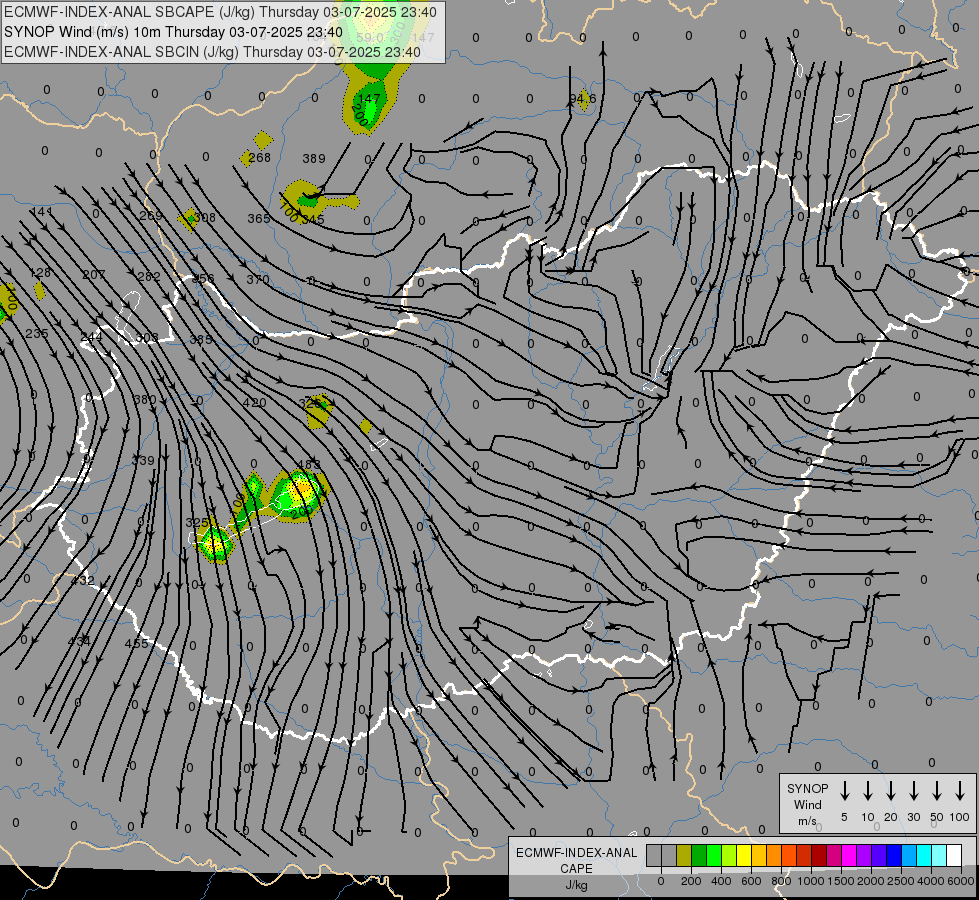Click the 235 value on the map
This screenshot has width=979, height=900.
(x=37, y=334)
